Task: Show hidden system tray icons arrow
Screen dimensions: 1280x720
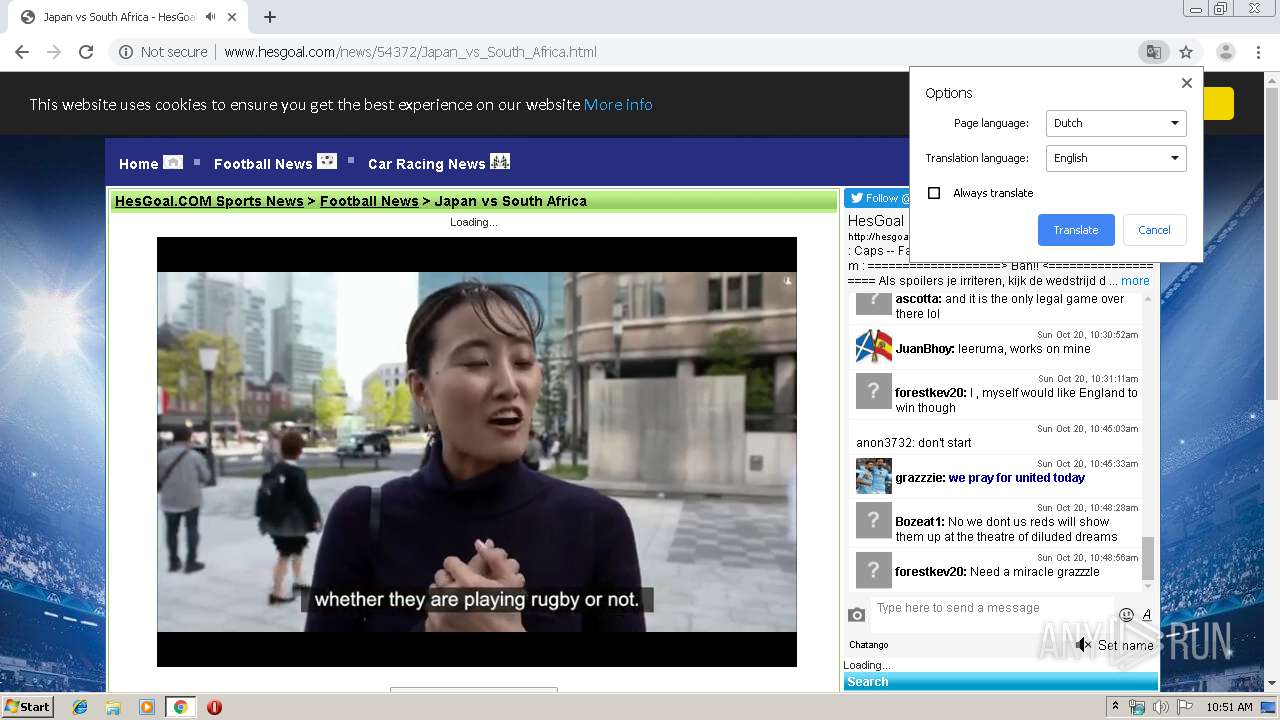Action: point(1116,707)
